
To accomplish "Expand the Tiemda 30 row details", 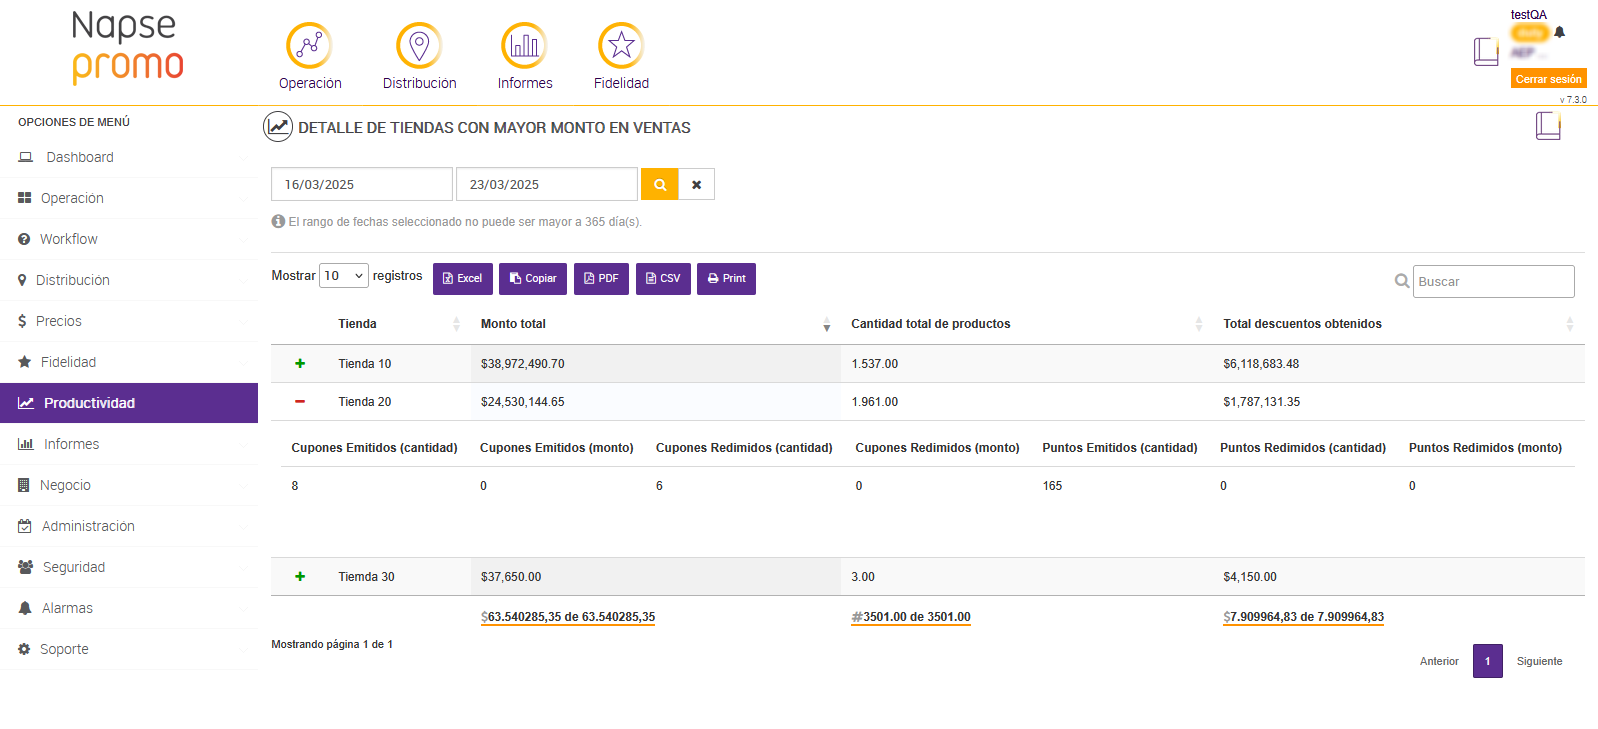I will pyautogui.click(x=300, y=577).
